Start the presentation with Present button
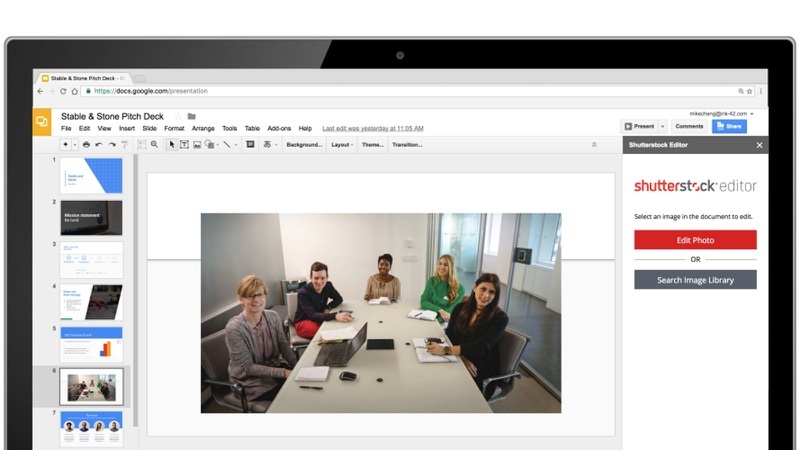 639,126
